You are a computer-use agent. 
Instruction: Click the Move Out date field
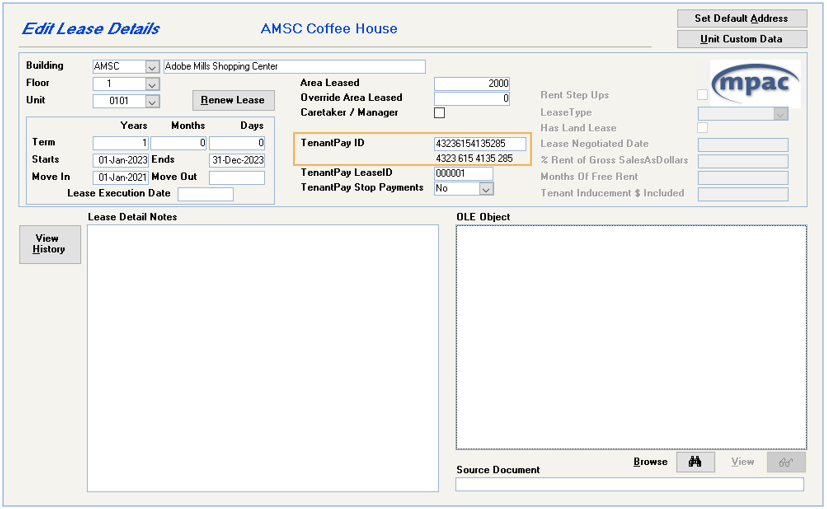(x=237, y=178)
